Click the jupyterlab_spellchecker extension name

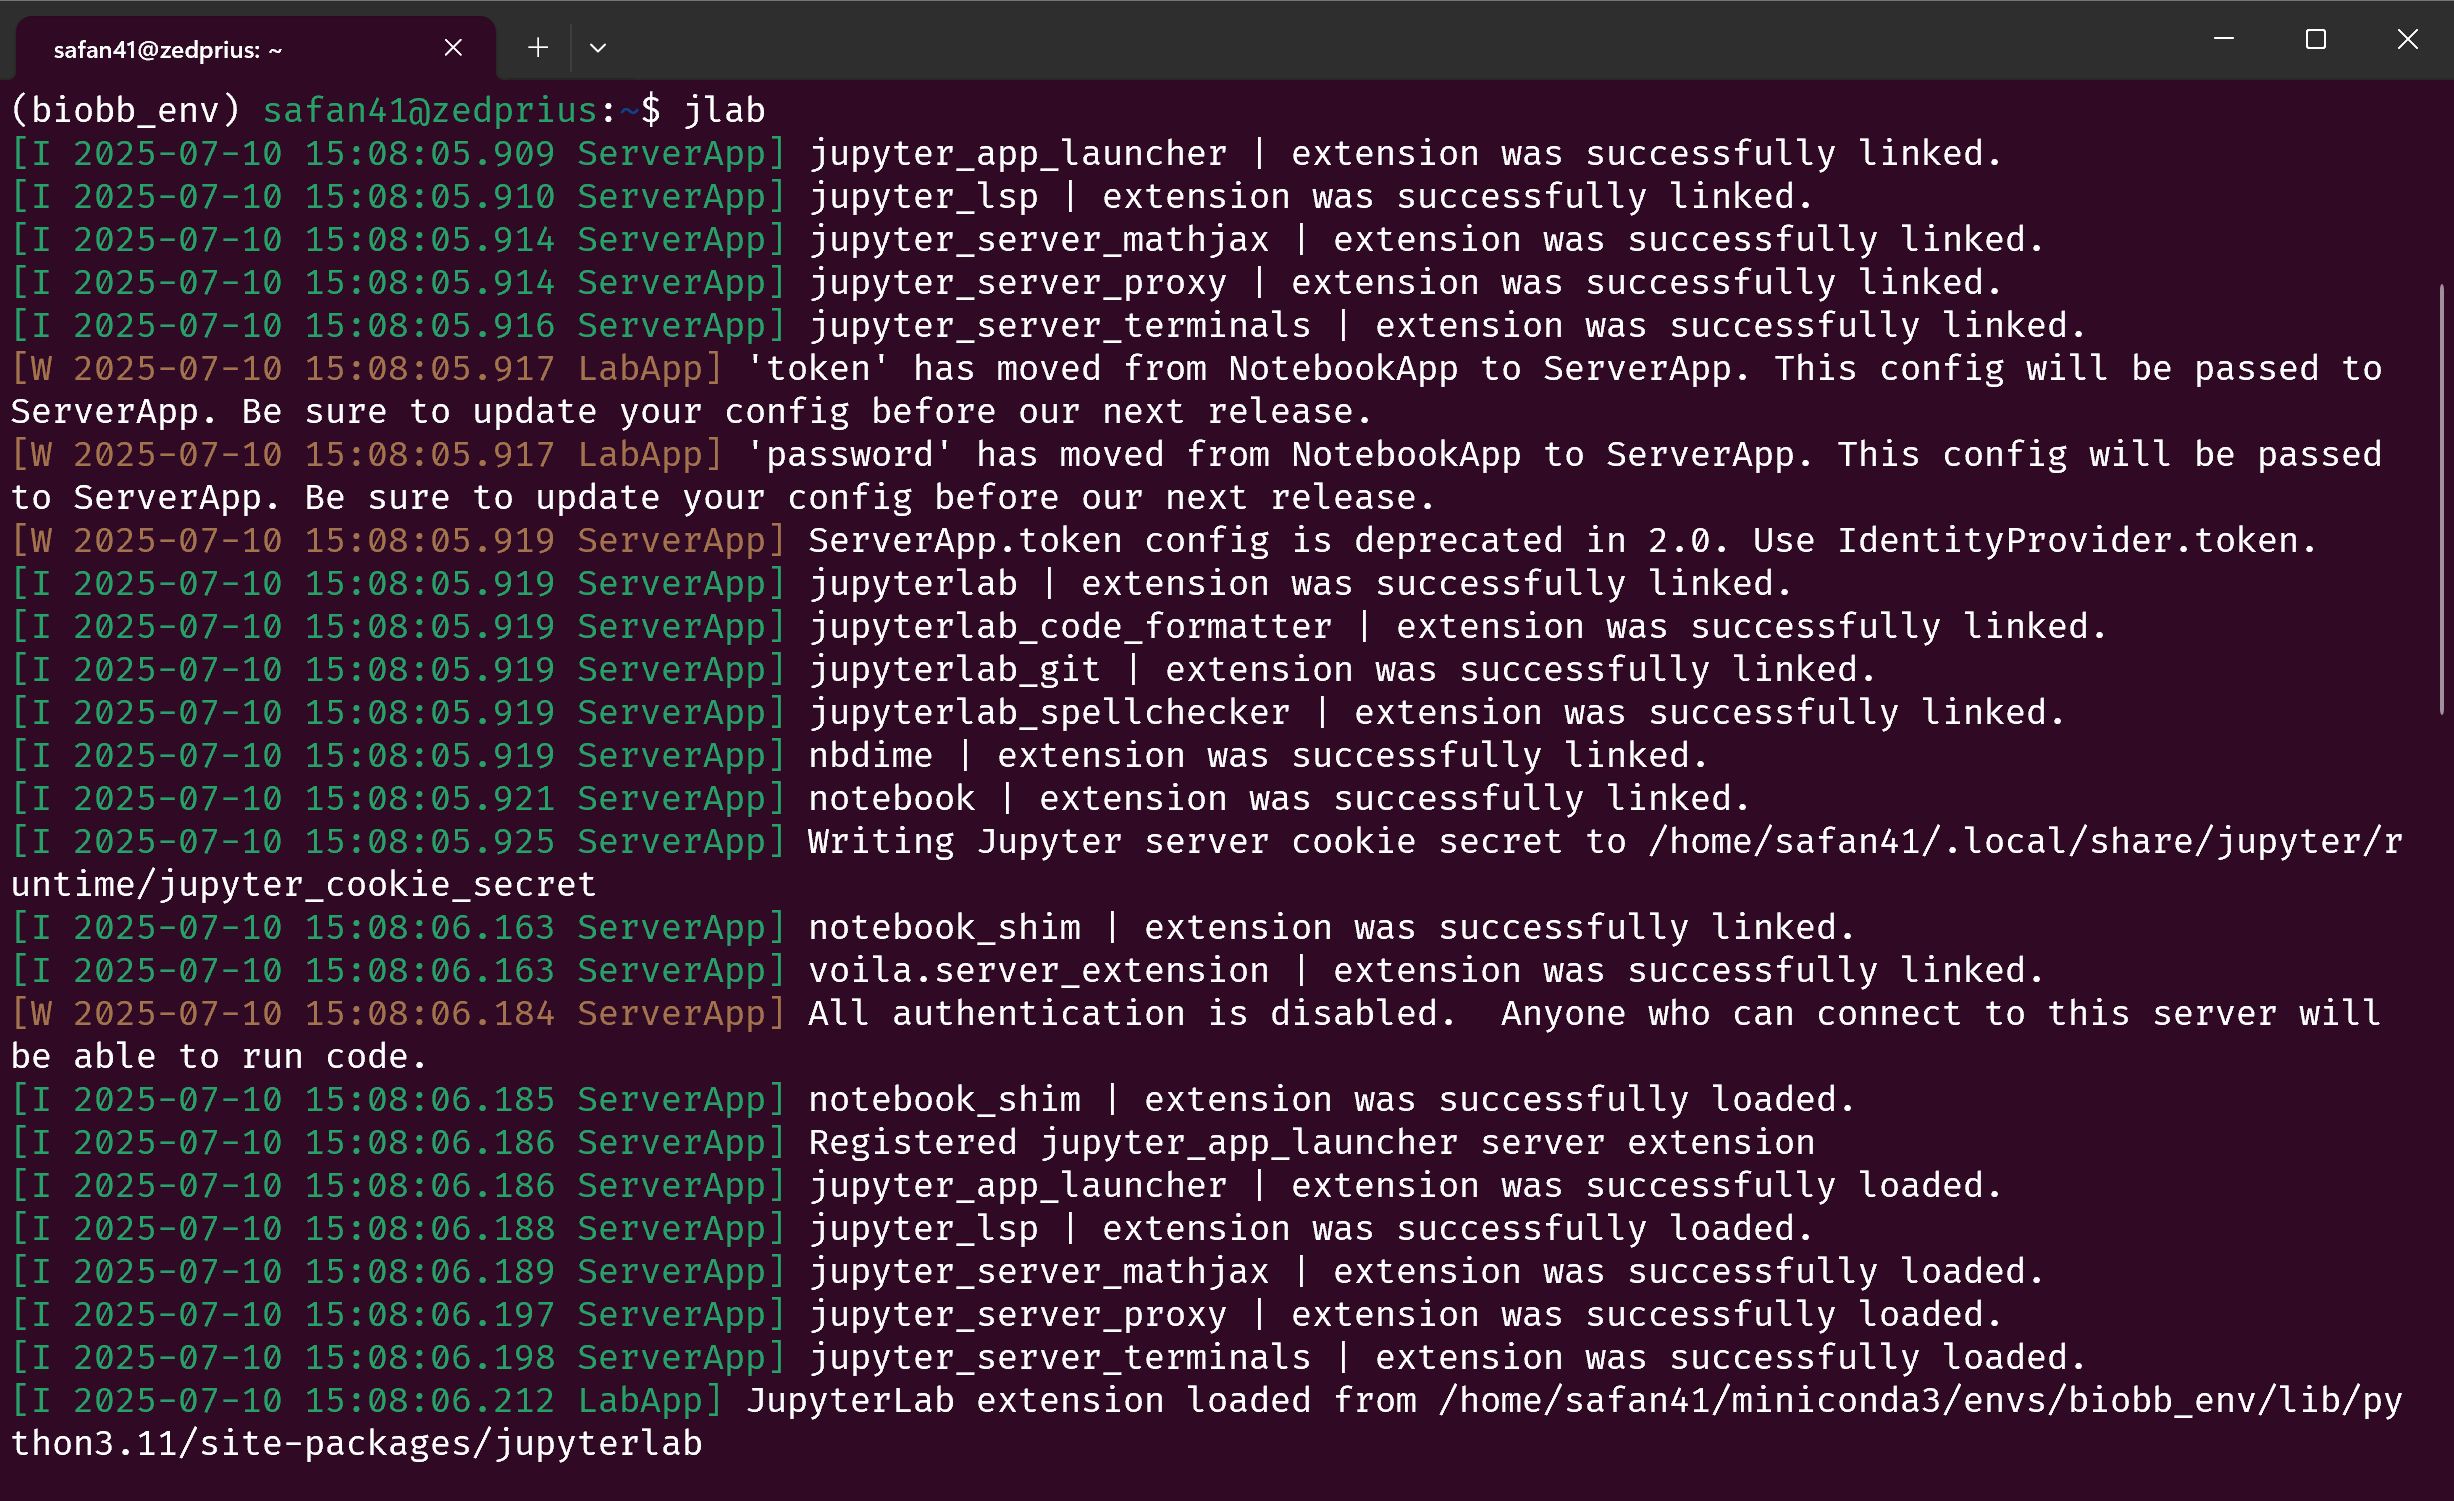(1049, 713)
